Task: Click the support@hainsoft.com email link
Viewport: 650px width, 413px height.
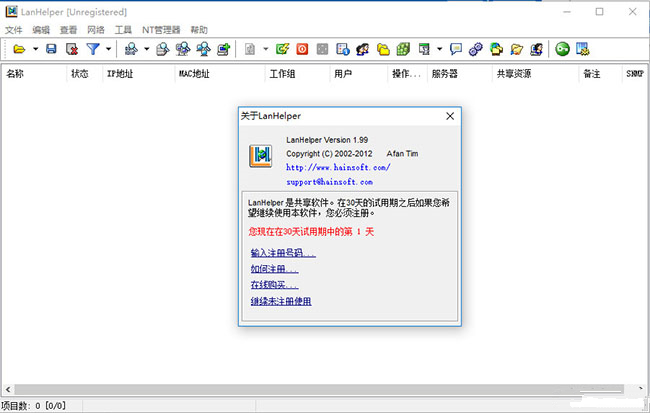Action: (329, 182)
